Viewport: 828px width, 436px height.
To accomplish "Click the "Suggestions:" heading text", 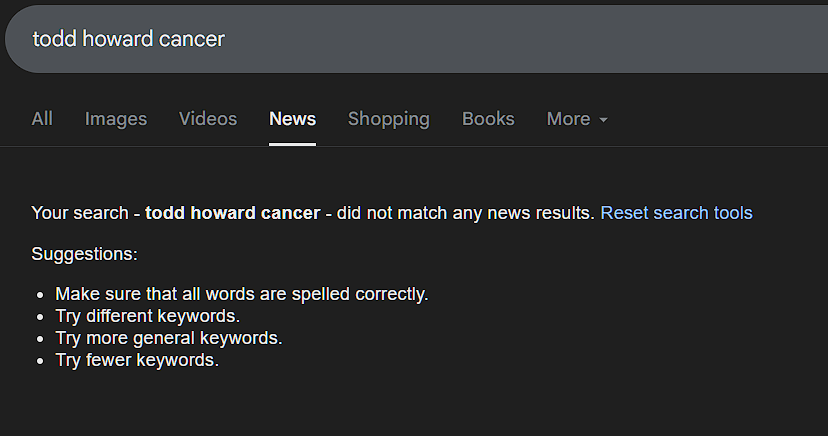I will [84, 254].
